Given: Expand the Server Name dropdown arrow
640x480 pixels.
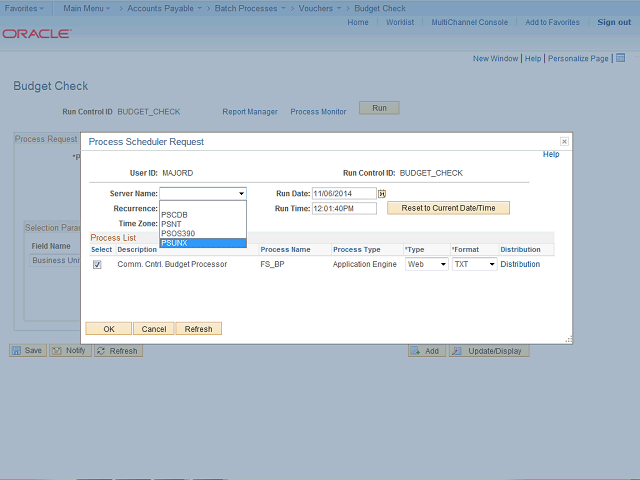Looking at the screenshot, I should 241,194.
